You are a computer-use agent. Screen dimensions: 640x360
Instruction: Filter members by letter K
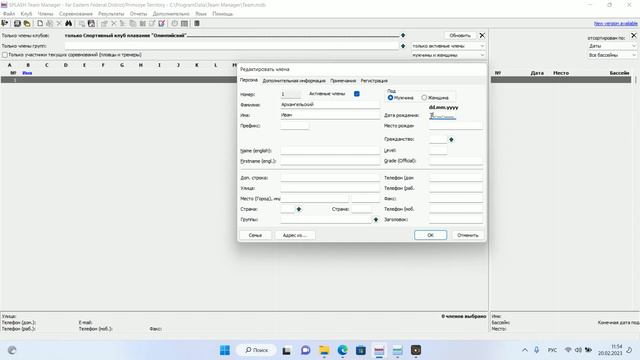pos(197,65)
